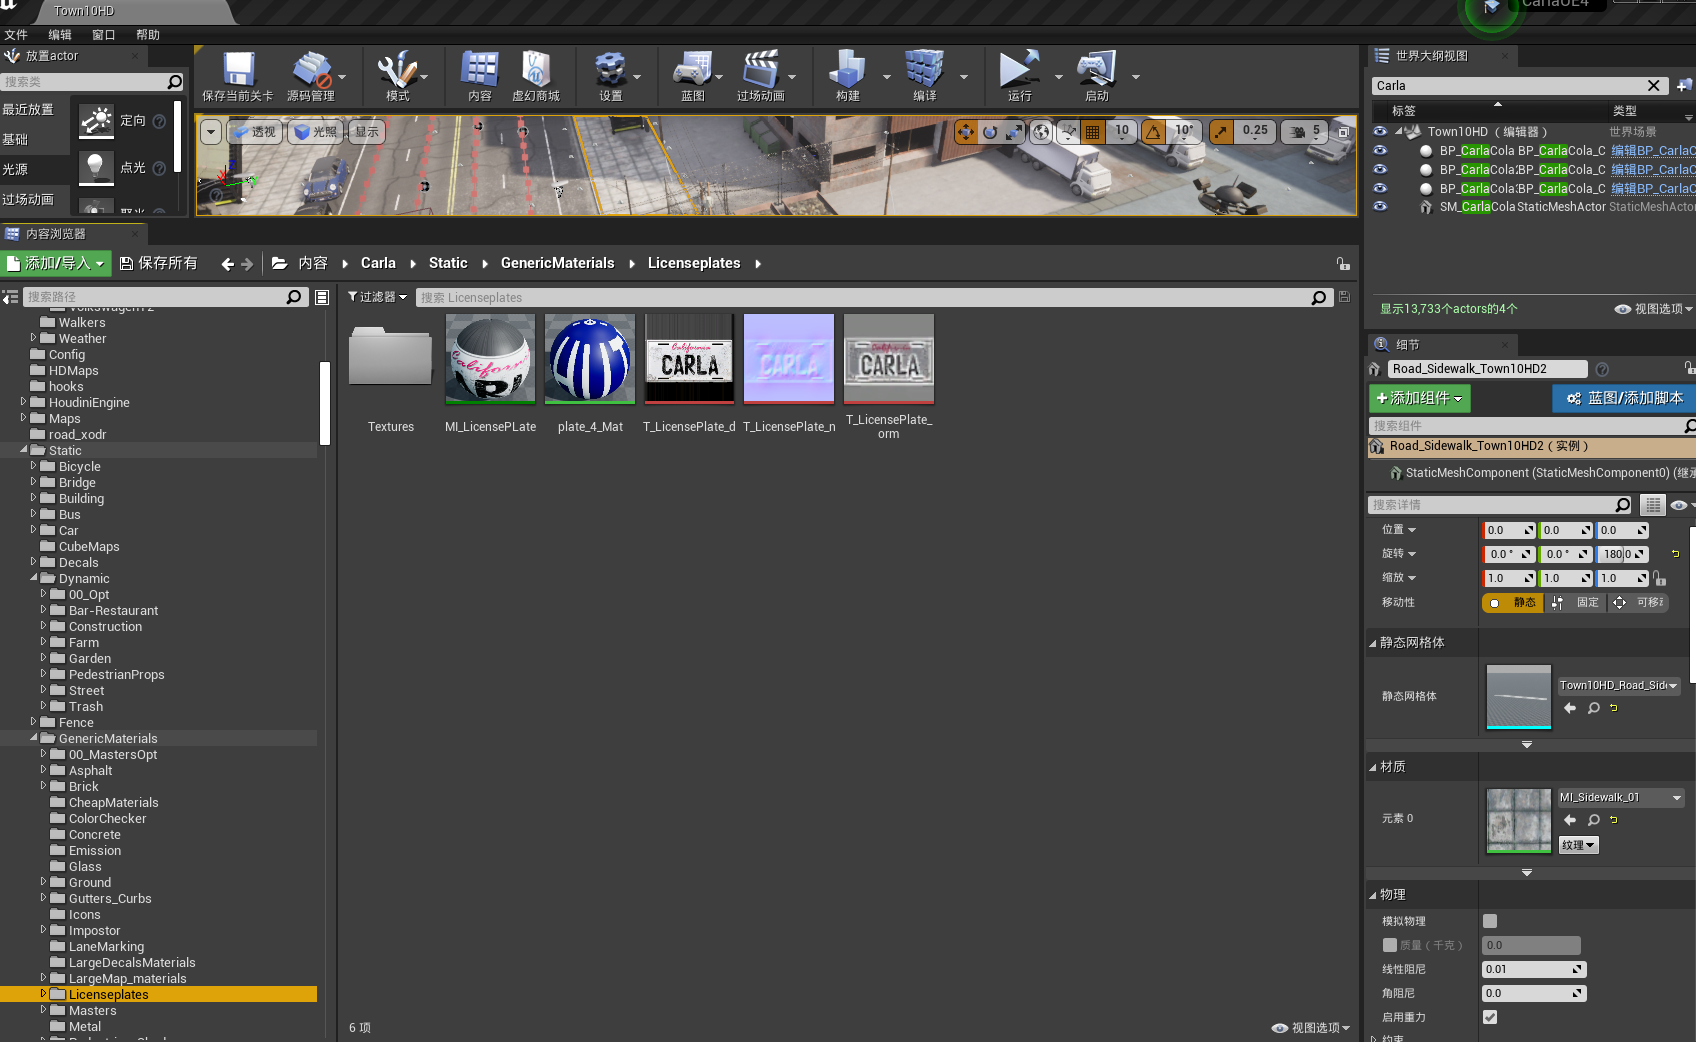Enable the Simulate Physics (模拟物理) checkbox
The width and height of the screenshot is (1696, 1042).
[1490, 921]
